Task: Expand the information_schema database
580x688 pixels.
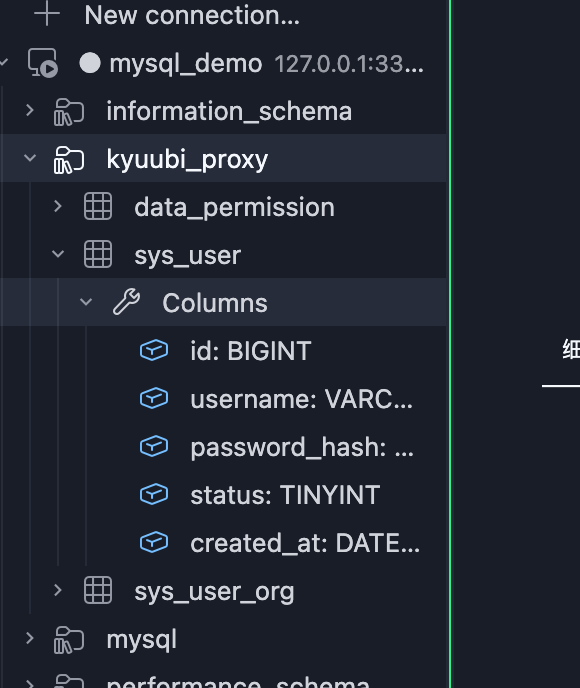Action: pos(30,110)
